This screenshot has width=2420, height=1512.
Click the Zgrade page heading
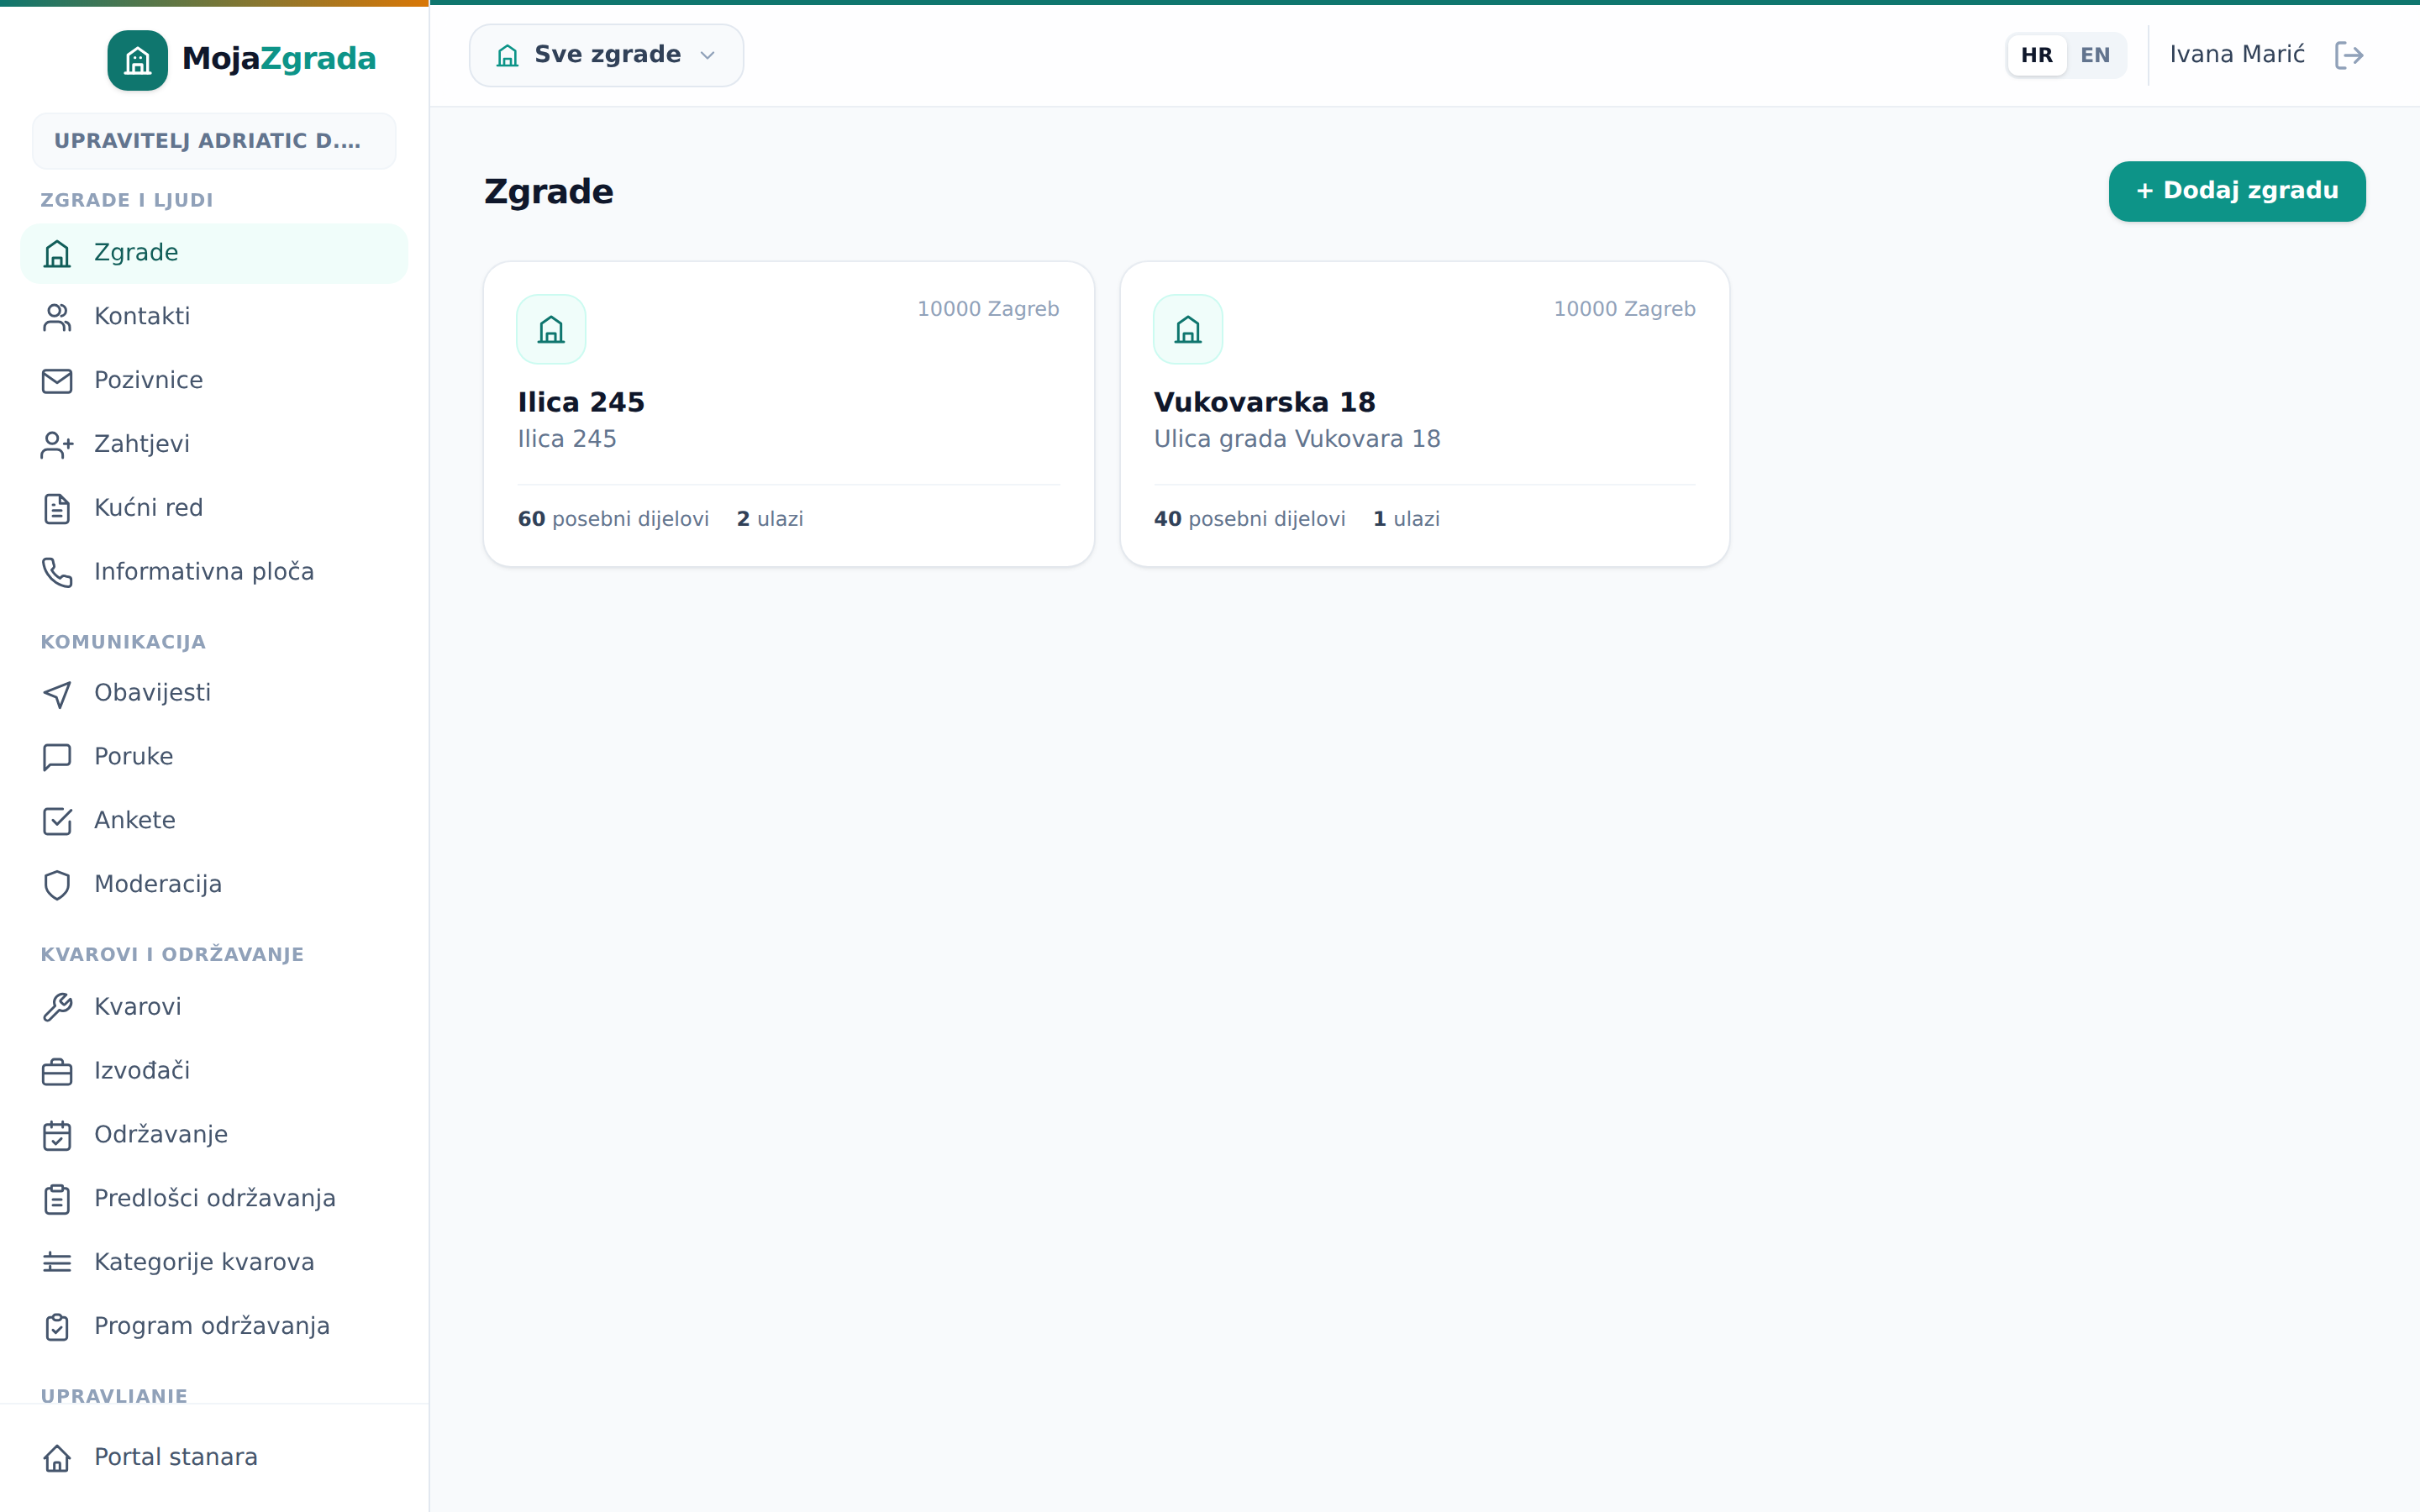(549, 191)
